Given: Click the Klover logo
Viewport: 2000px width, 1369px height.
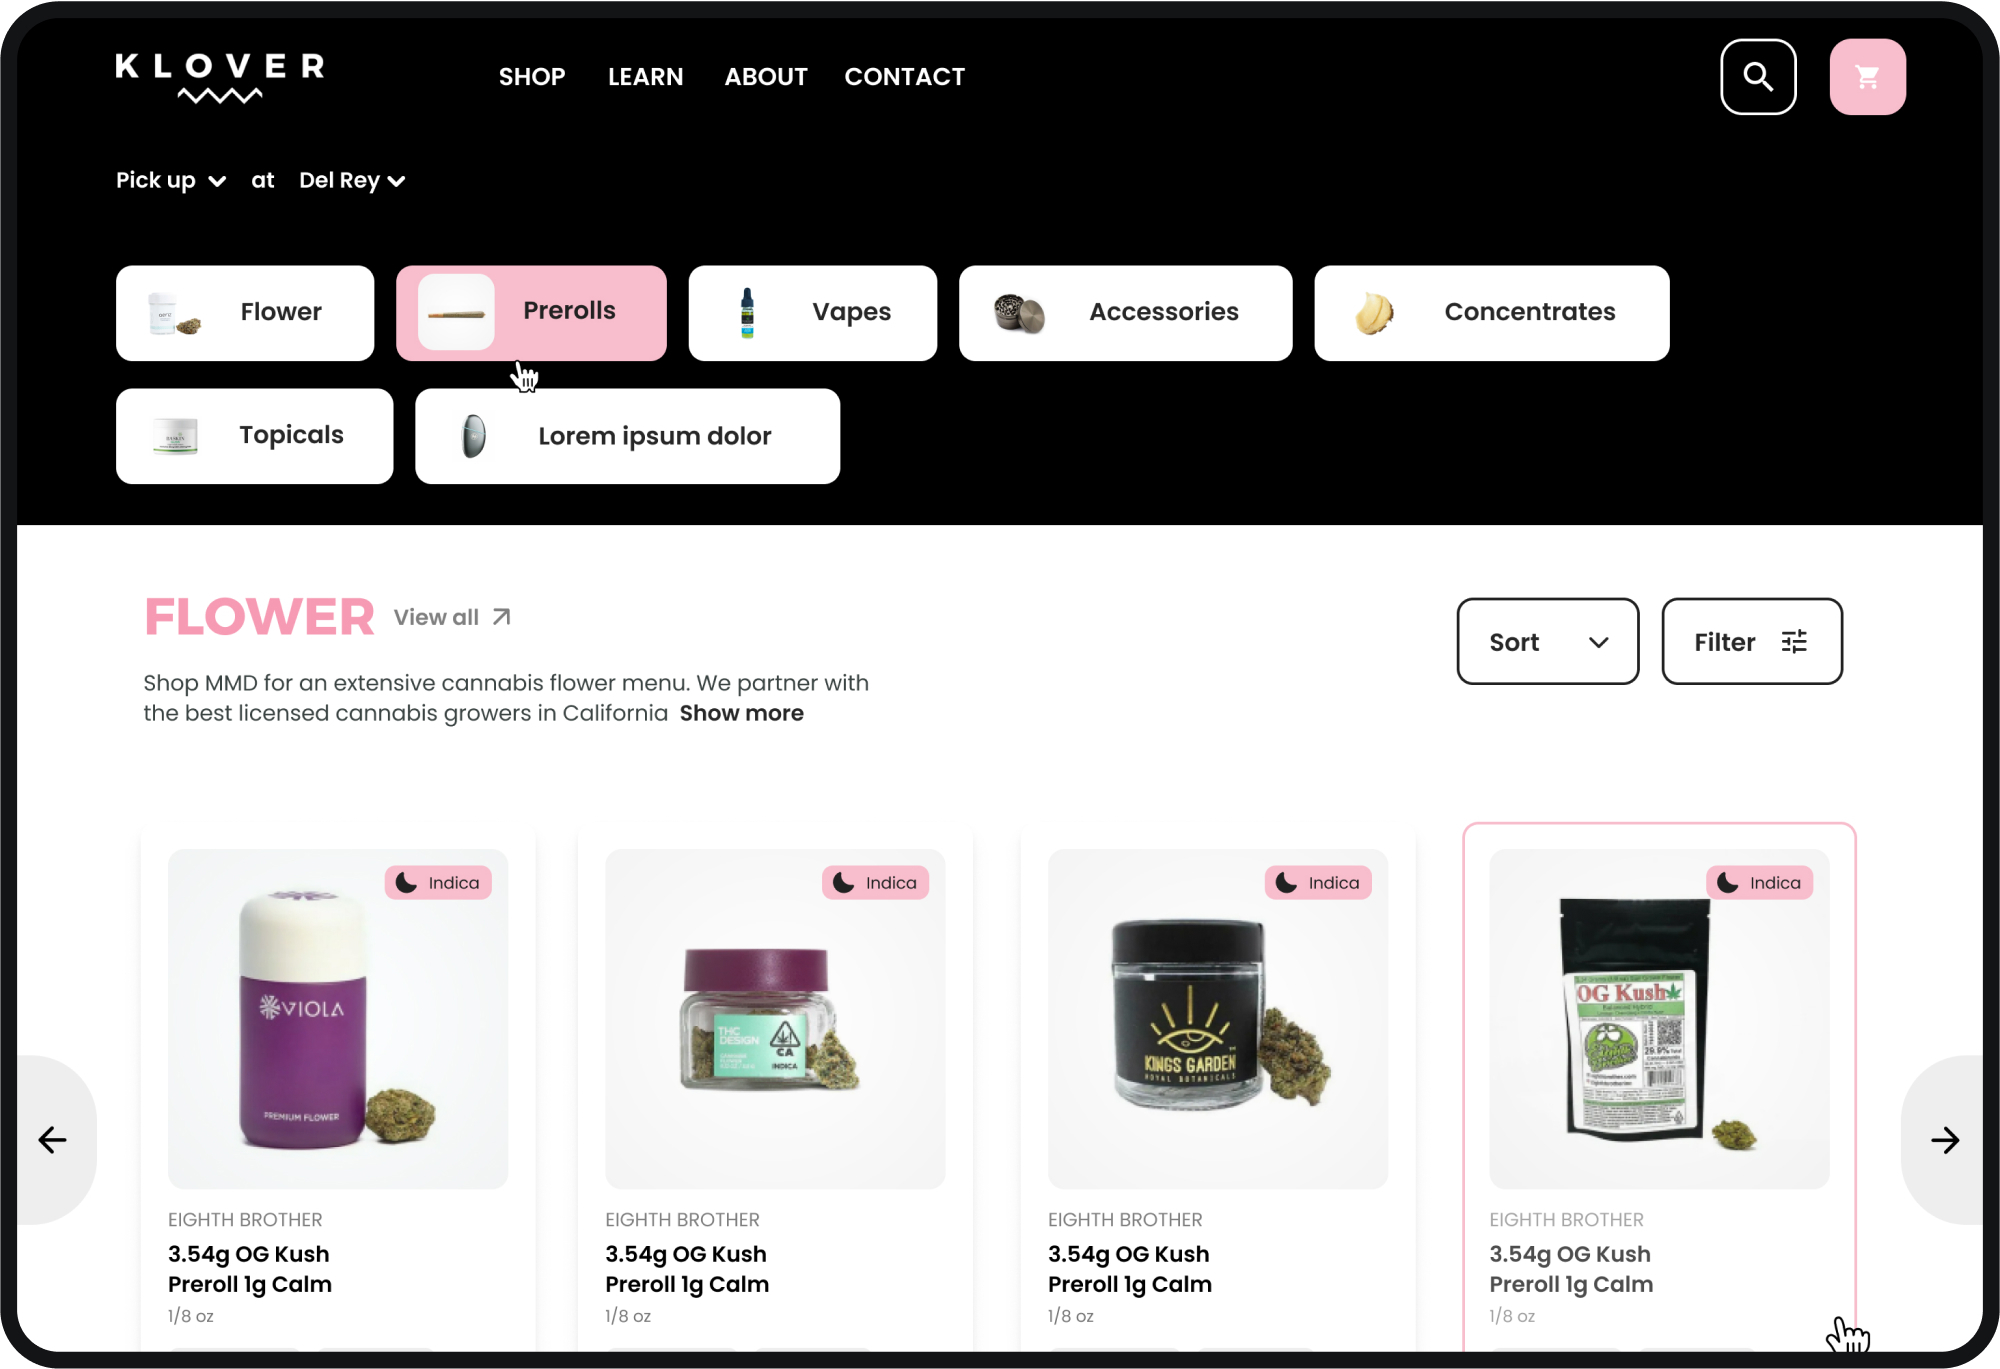Looking at the screenshot, I should click(220, 78).
